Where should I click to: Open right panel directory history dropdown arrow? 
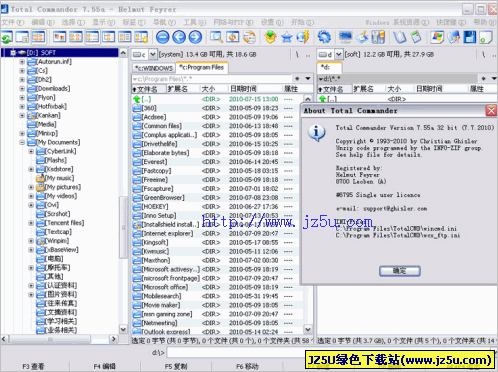[x=494, y=79]
